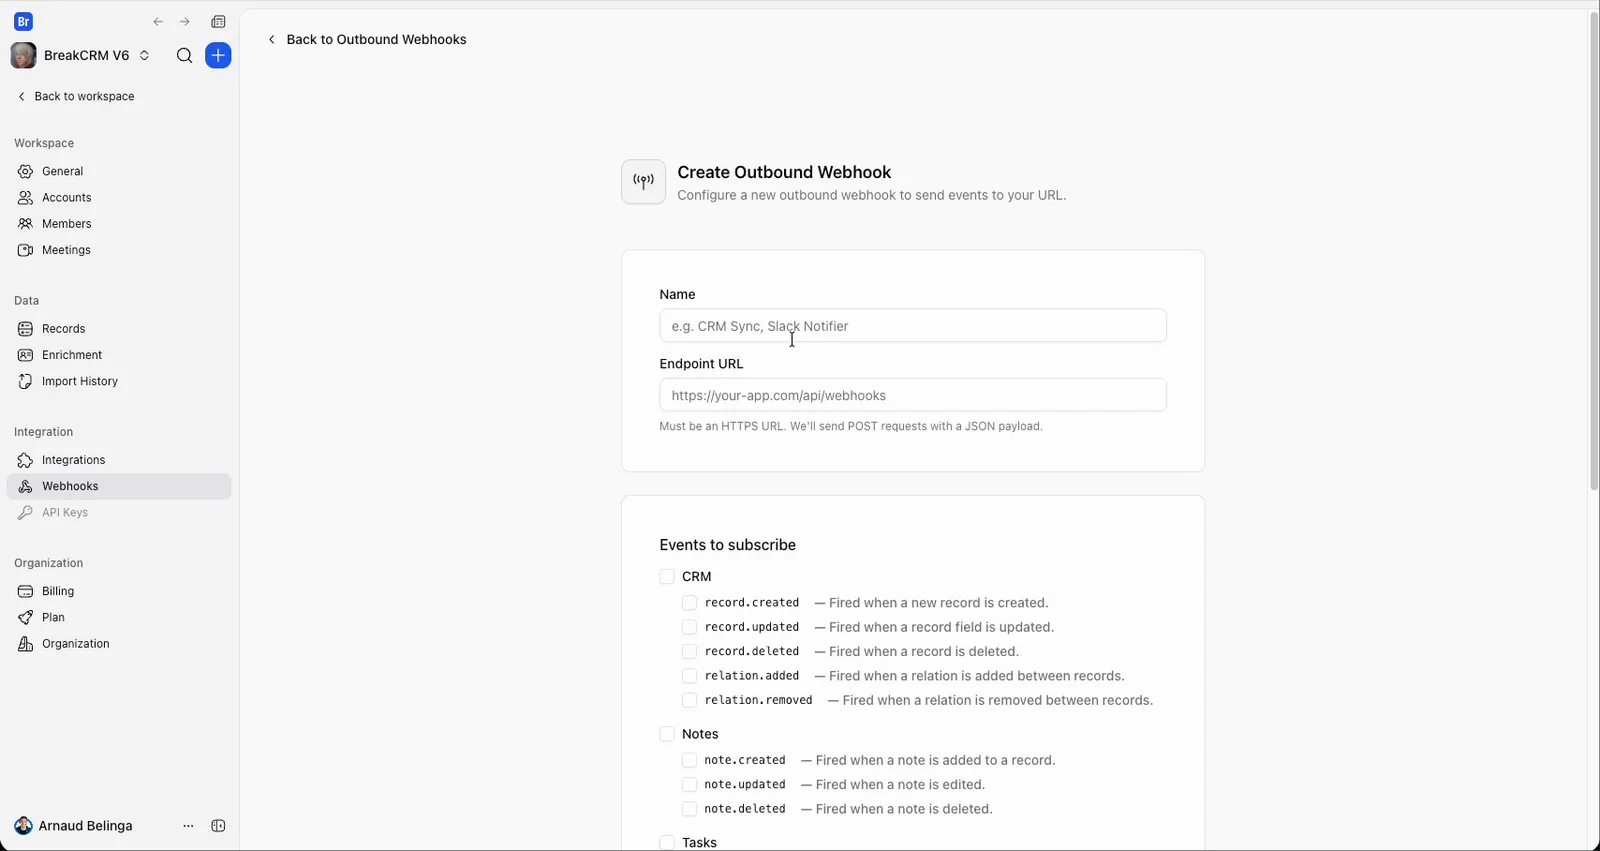Click the vertical page scrollbar
The width and height of the screenshot is (1600, 851).
1594,250
